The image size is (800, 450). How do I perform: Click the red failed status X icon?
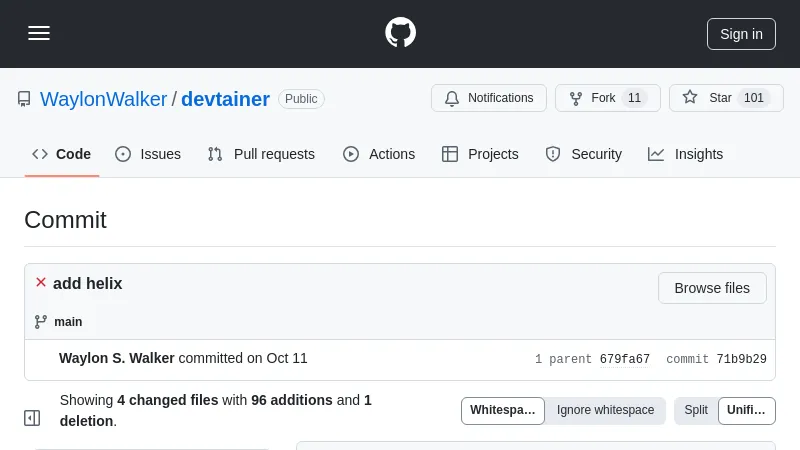(41, 283)
